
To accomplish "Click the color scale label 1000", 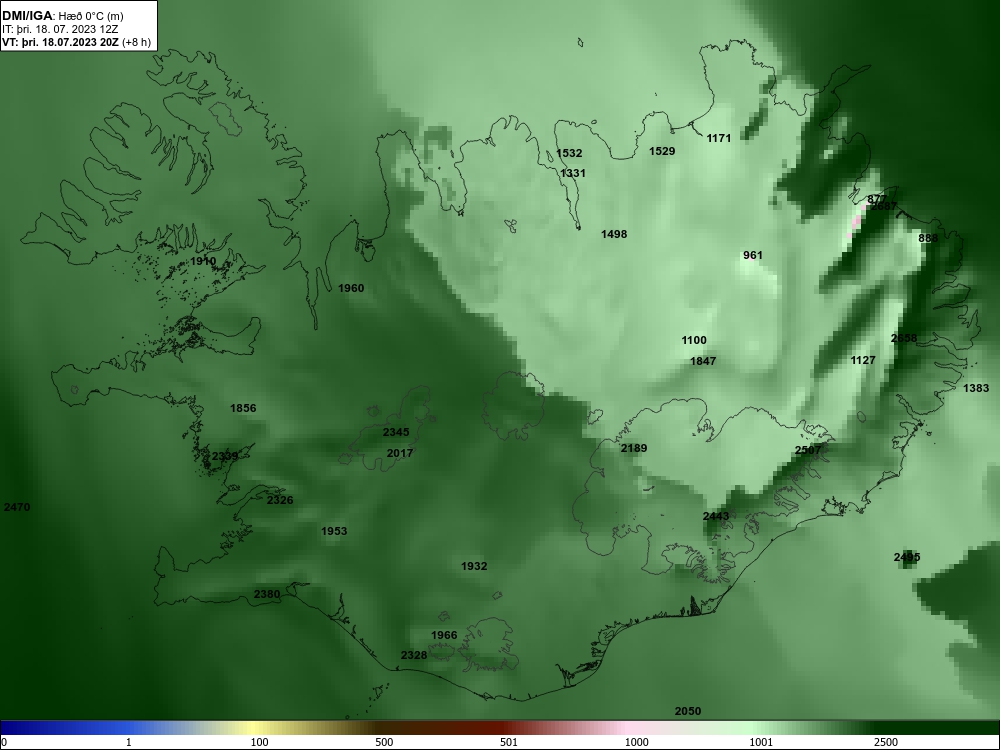I will (x=636, y=742).
